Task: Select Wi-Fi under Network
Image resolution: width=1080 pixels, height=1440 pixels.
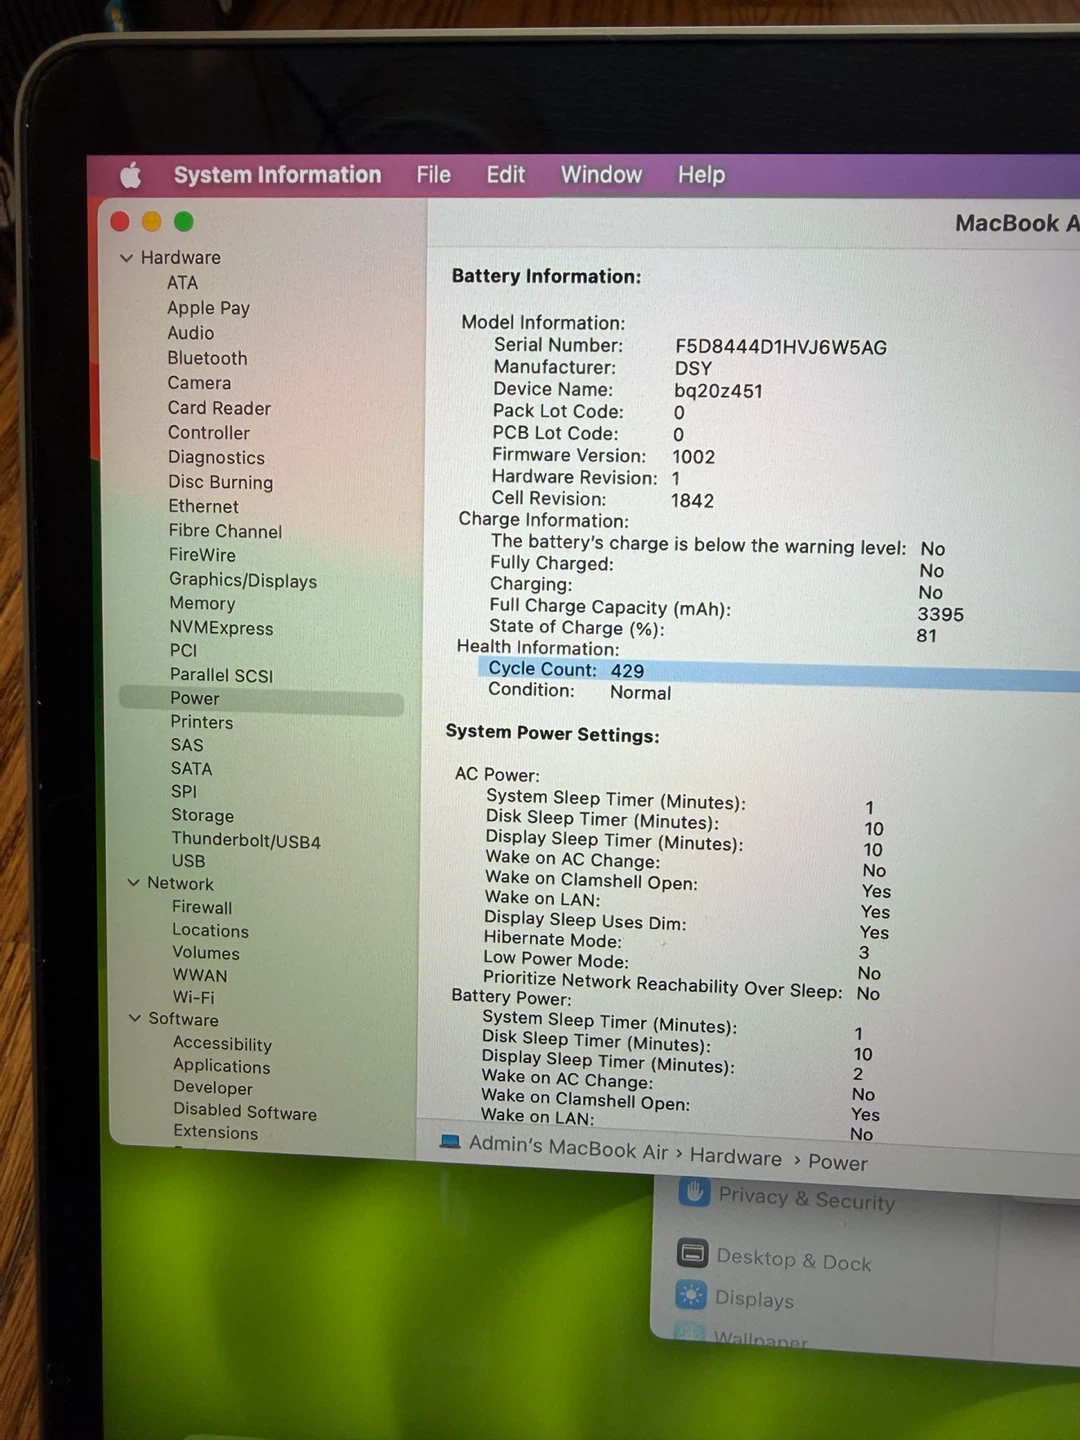Action: coord(193,997)
